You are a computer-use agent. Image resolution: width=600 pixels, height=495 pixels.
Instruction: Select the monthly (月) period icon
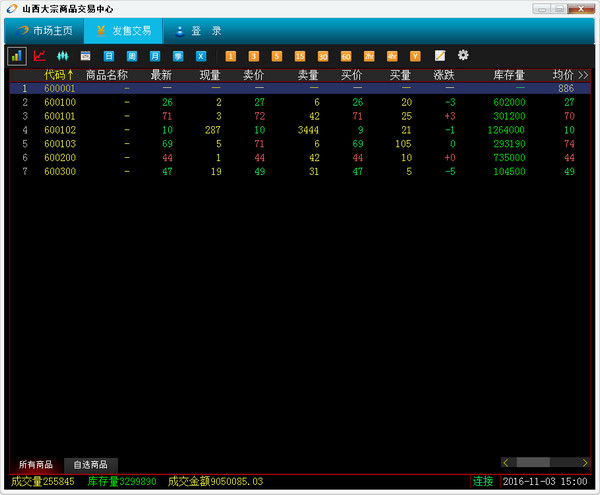[155, 56]
